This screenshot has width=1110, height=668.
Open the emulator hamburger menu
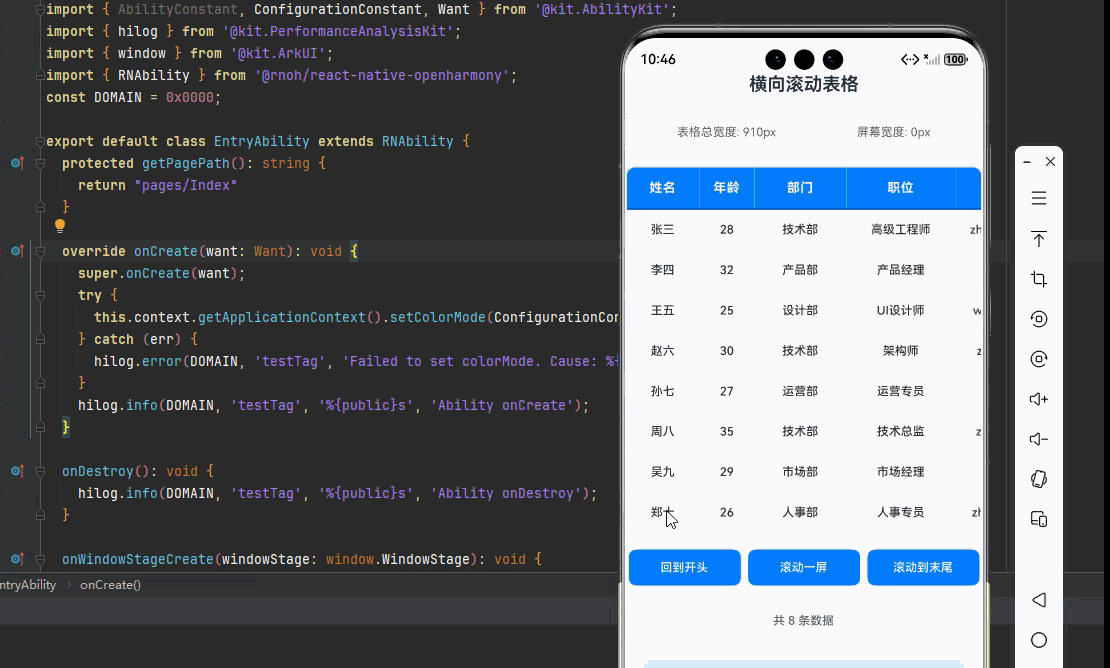[1039, 198]
